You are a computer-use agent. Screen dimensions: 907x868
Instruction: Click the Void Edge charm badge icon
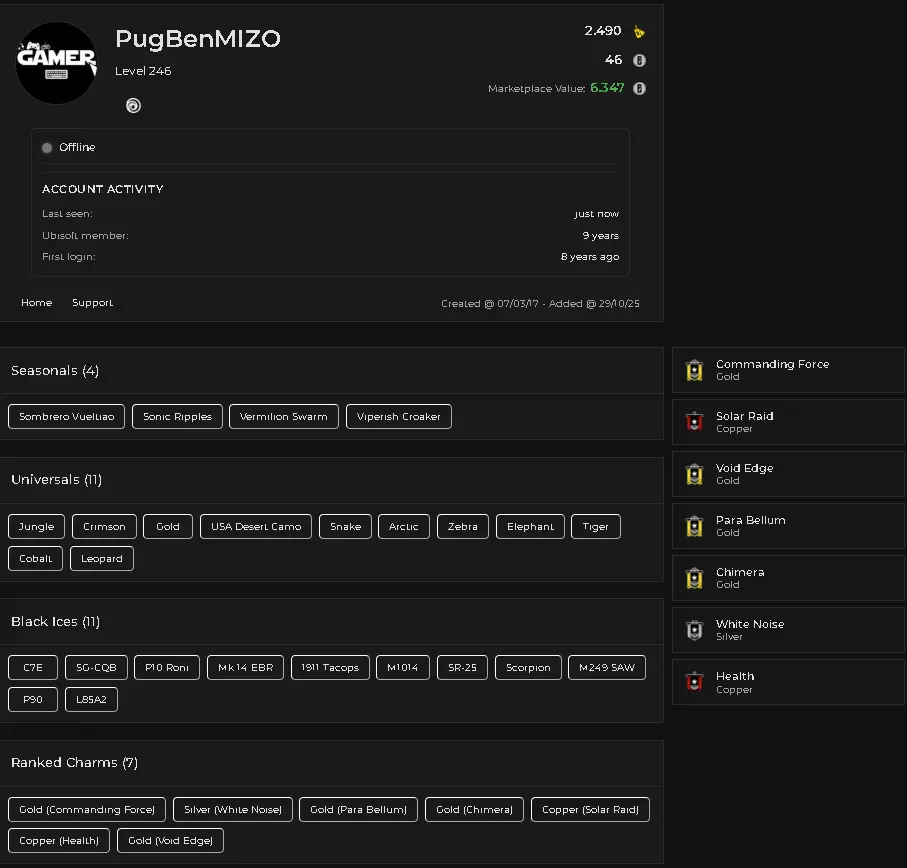coord(695,474)
